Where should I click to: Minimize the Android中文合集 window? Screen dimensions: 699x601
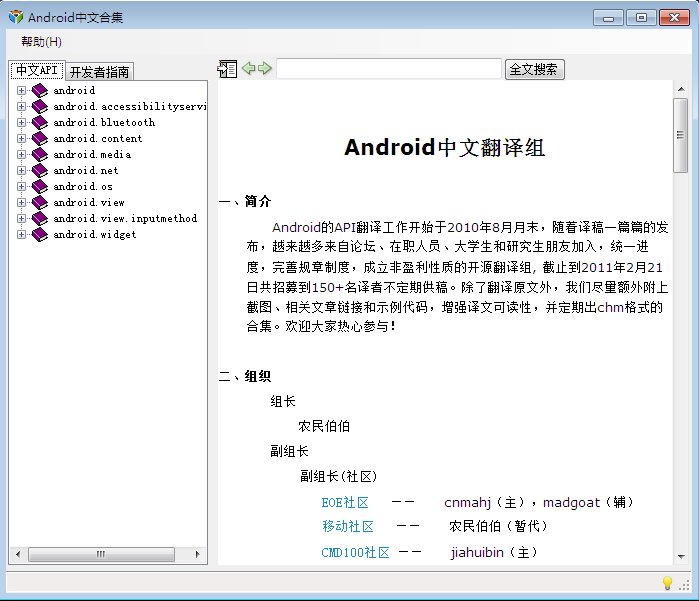coord(608,18)
